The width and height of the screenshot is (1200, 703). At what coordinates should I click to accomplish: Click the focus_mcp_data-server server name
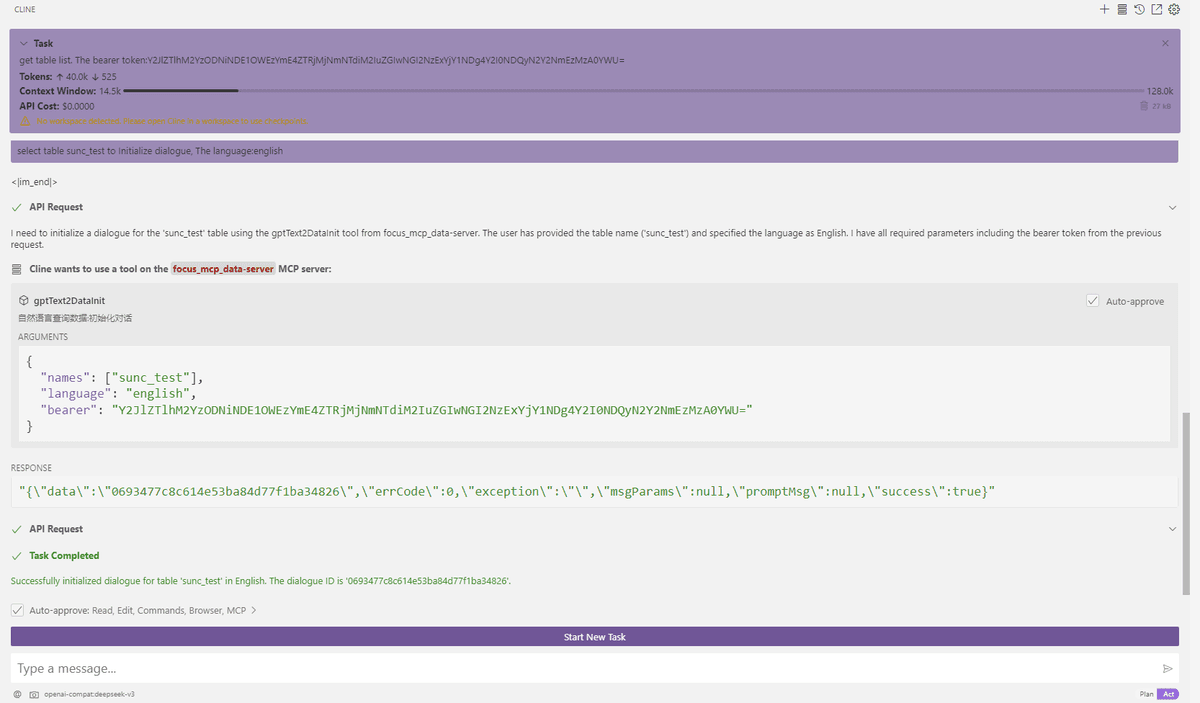coord(223,269)
